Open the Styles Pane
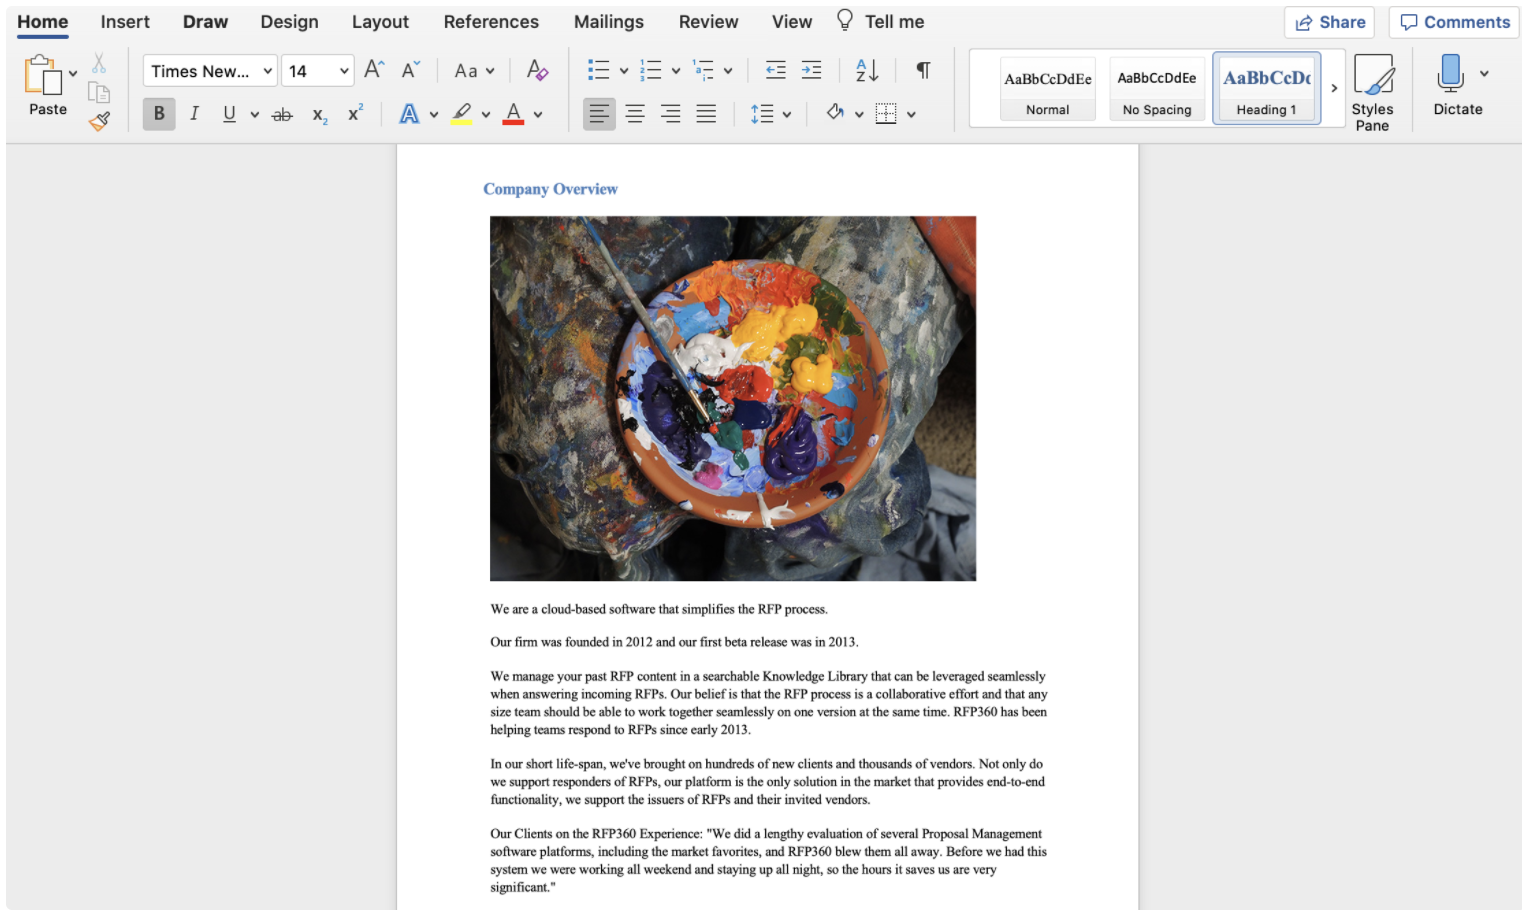The width and height of the screenshot is (1522, 918). tap(1372, 92)
